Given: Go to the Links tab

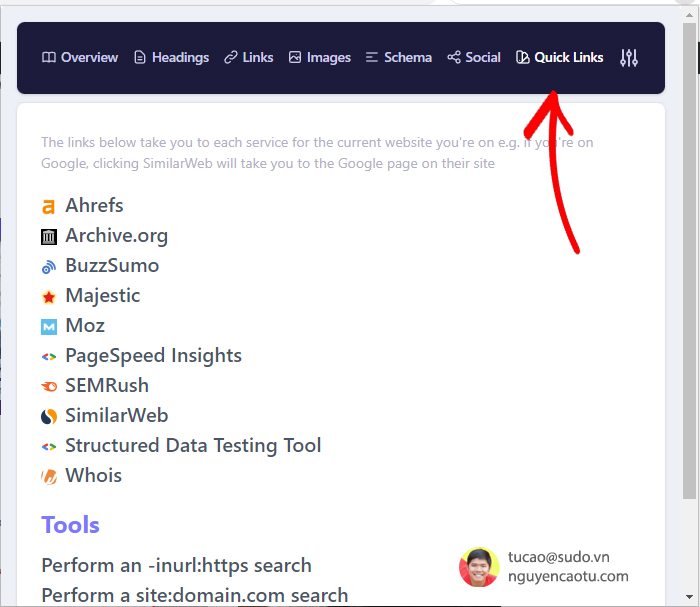Looking at the screenshot, I should click(248, 58).
